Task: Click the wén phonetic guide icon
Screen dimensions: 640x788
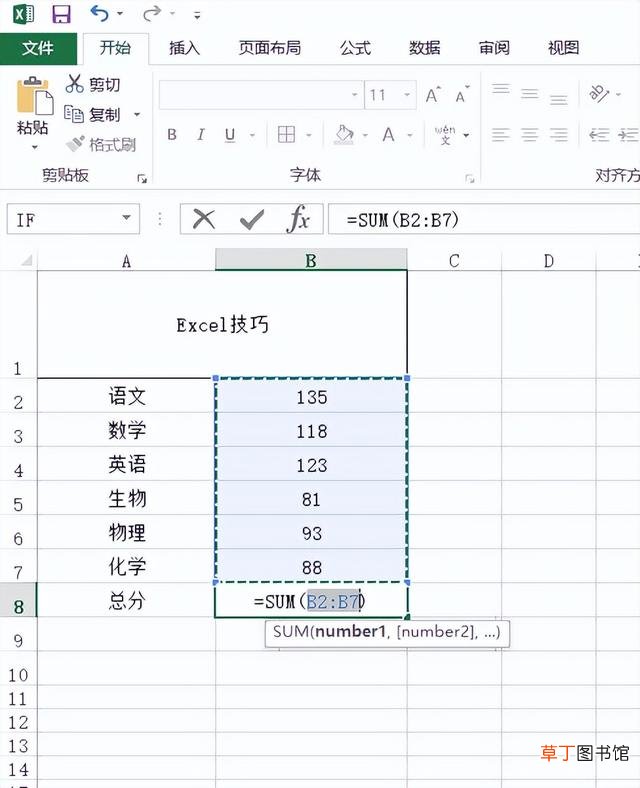Action: tap(445, 135)
